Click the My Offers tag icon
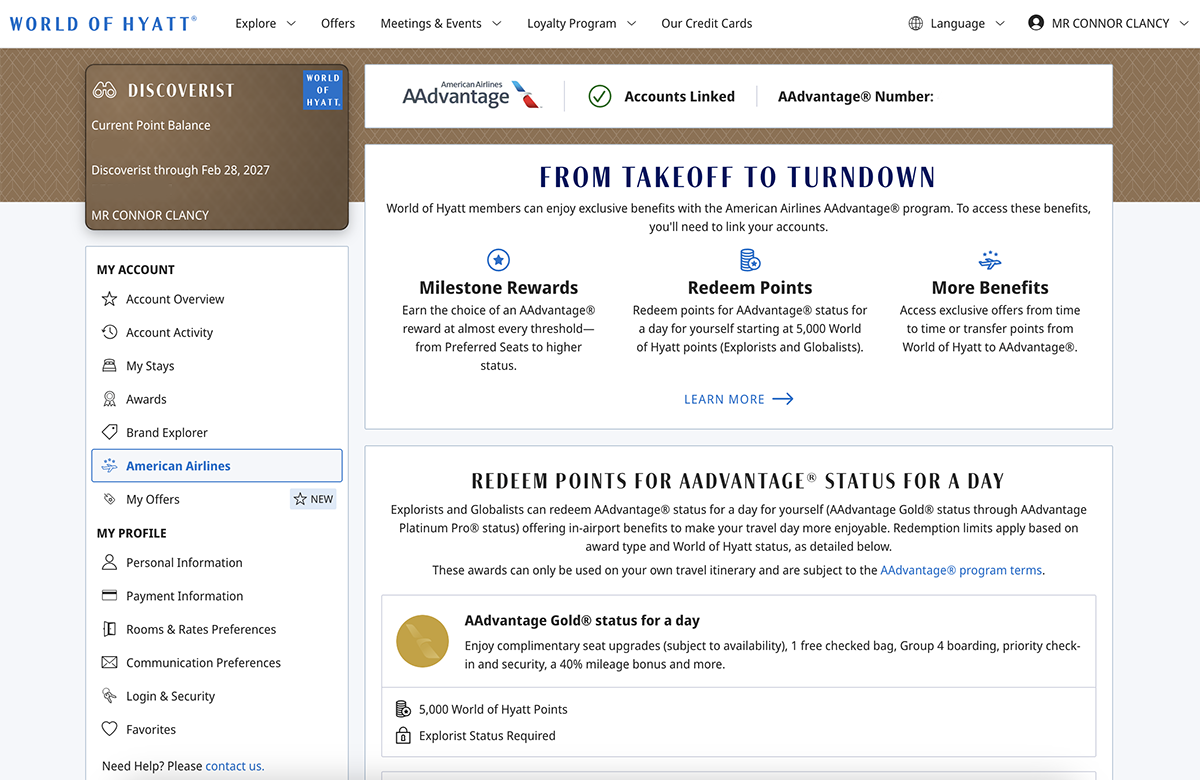The height and width of the screenshot is (780, 1200). pyautogui.click(x=110, y=499)
